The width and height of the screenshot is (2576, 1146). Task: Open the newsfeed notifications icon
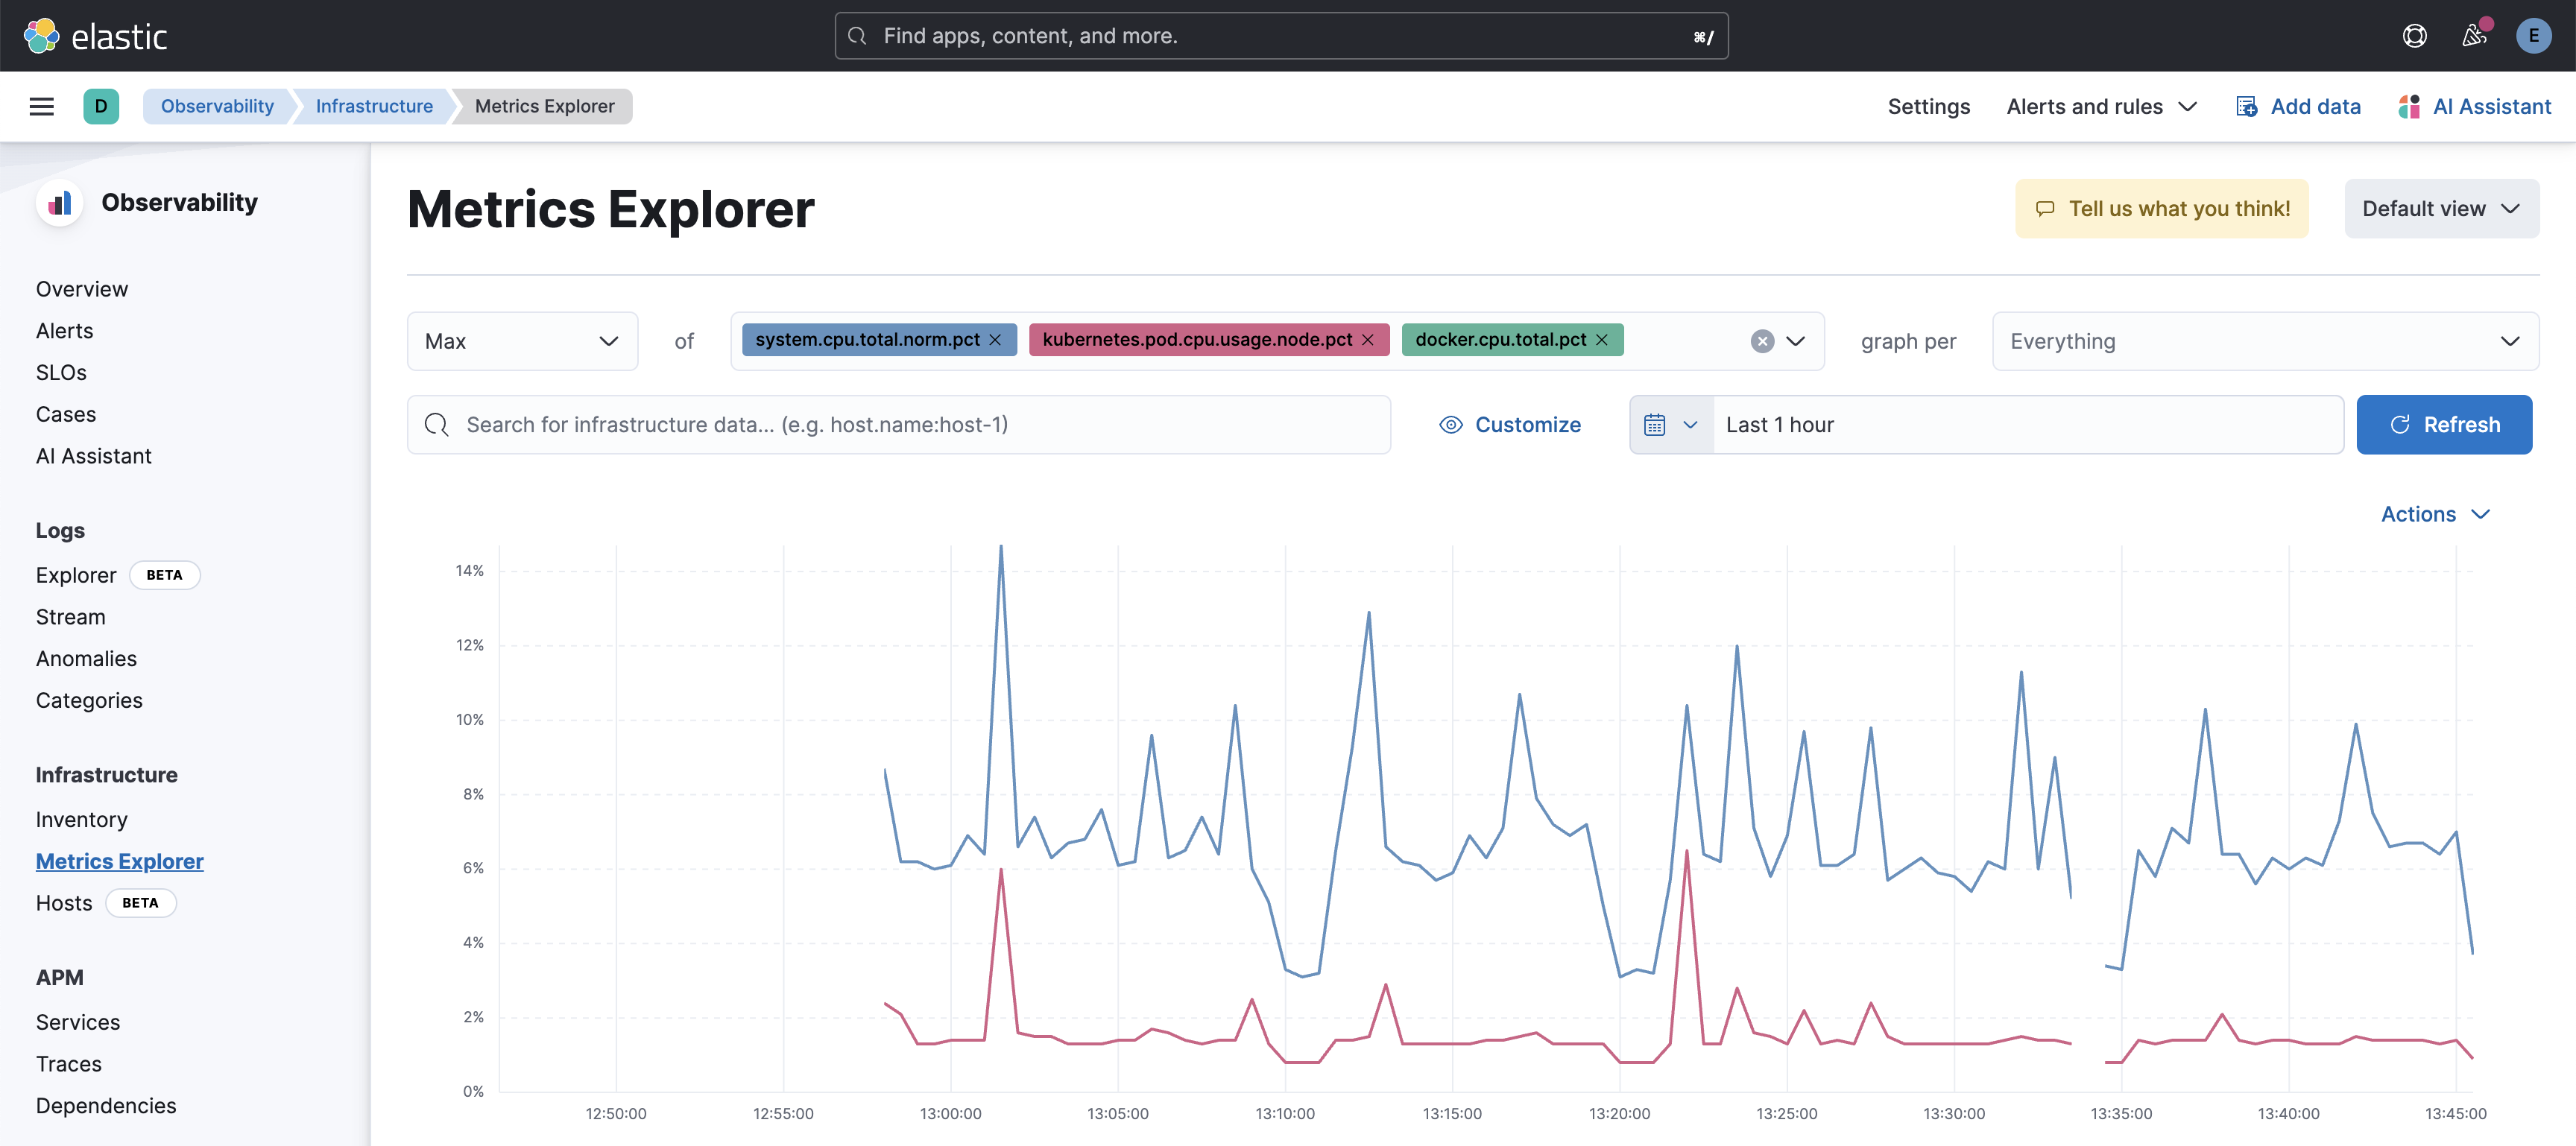[x=2474, y=36]
